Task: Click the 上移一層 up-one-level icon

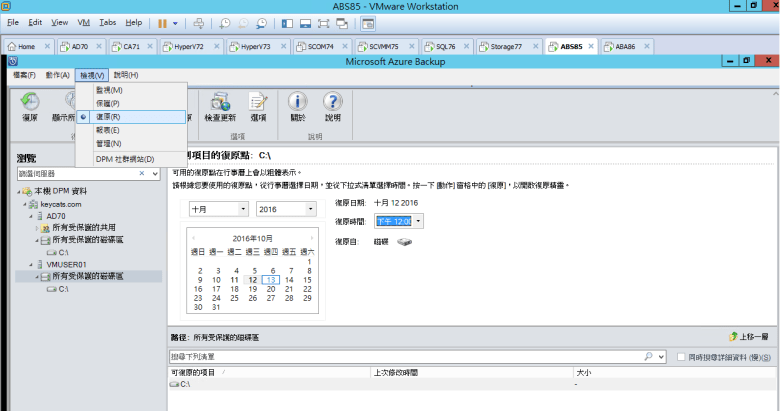Action: coord(733,338)
